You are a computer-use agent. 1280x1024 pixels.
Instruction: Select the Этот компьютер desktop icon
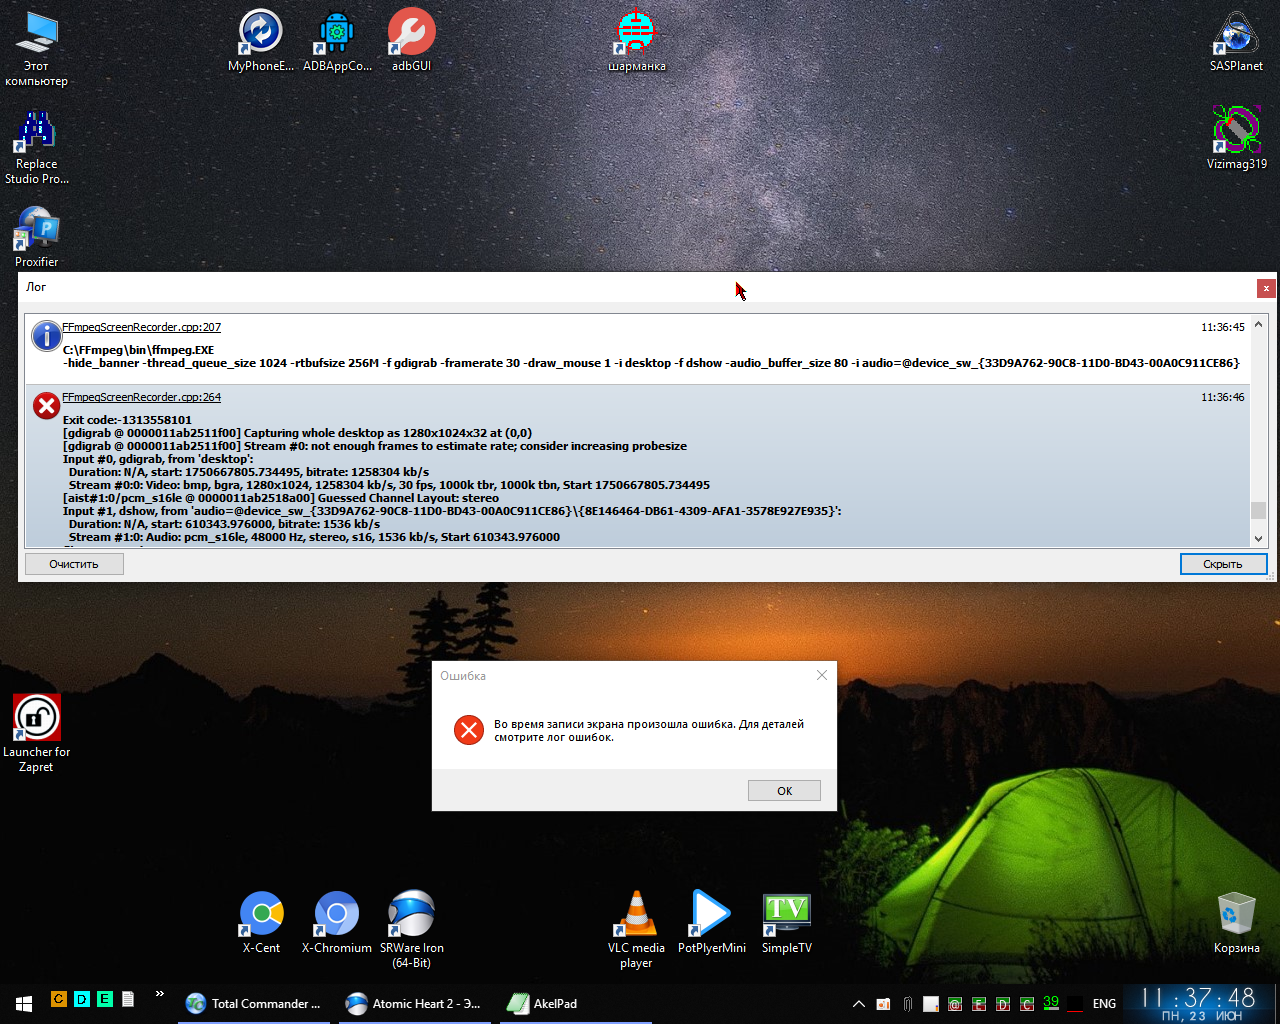36,48
